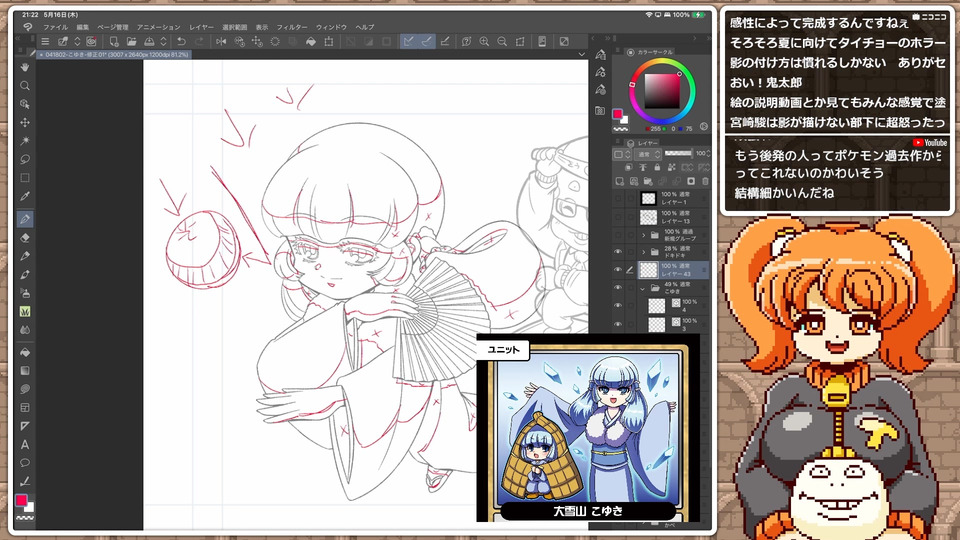Select the Ruler tool
The width and height of the screenshot is (960, 540).
(24, 426)
